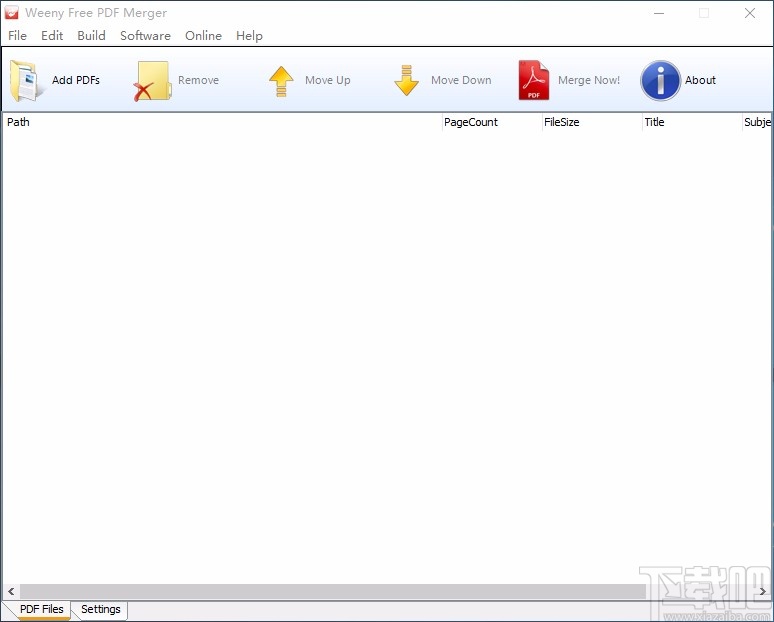Sort by the FileSize column header

(592, 122)
